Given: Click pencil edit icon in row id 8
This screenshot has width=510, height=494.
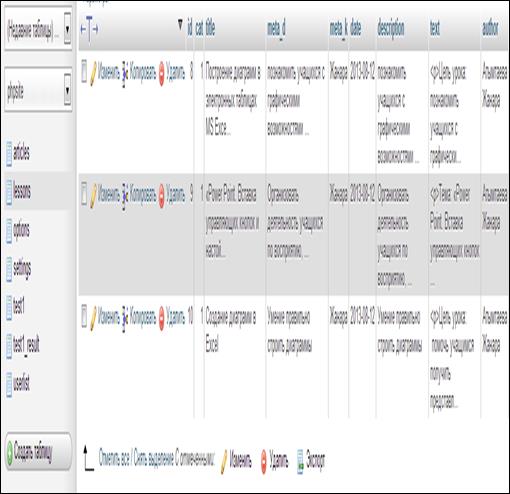Looking at the screenshot, I should point(94,74).
